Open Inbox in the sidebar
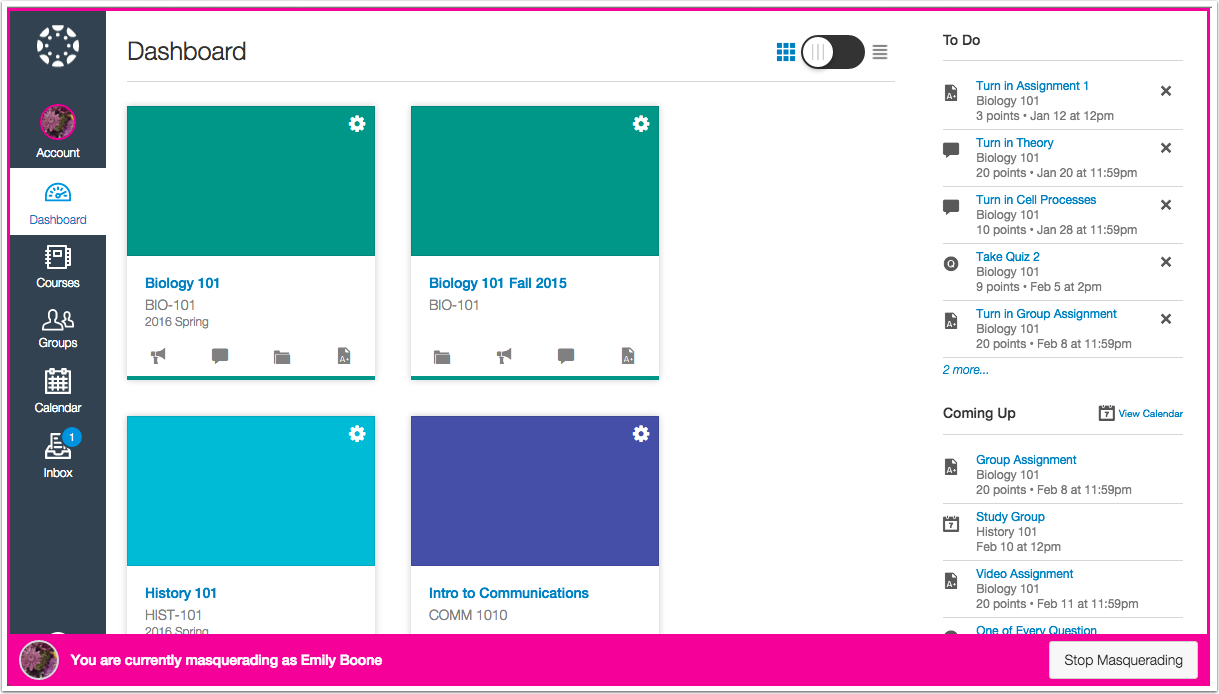Image resolution: width=1219 pixels, height=694 pixels. coord(58,455)
